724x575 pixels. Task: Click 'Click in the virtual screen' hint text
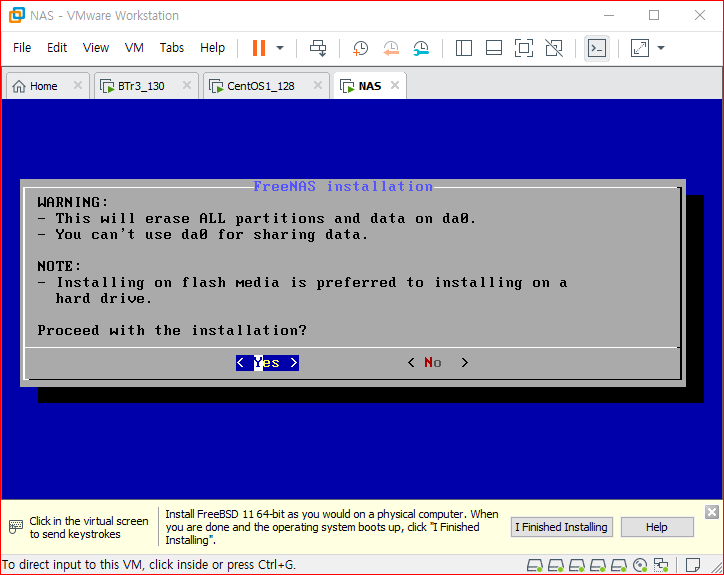click(x=89, y=527)
